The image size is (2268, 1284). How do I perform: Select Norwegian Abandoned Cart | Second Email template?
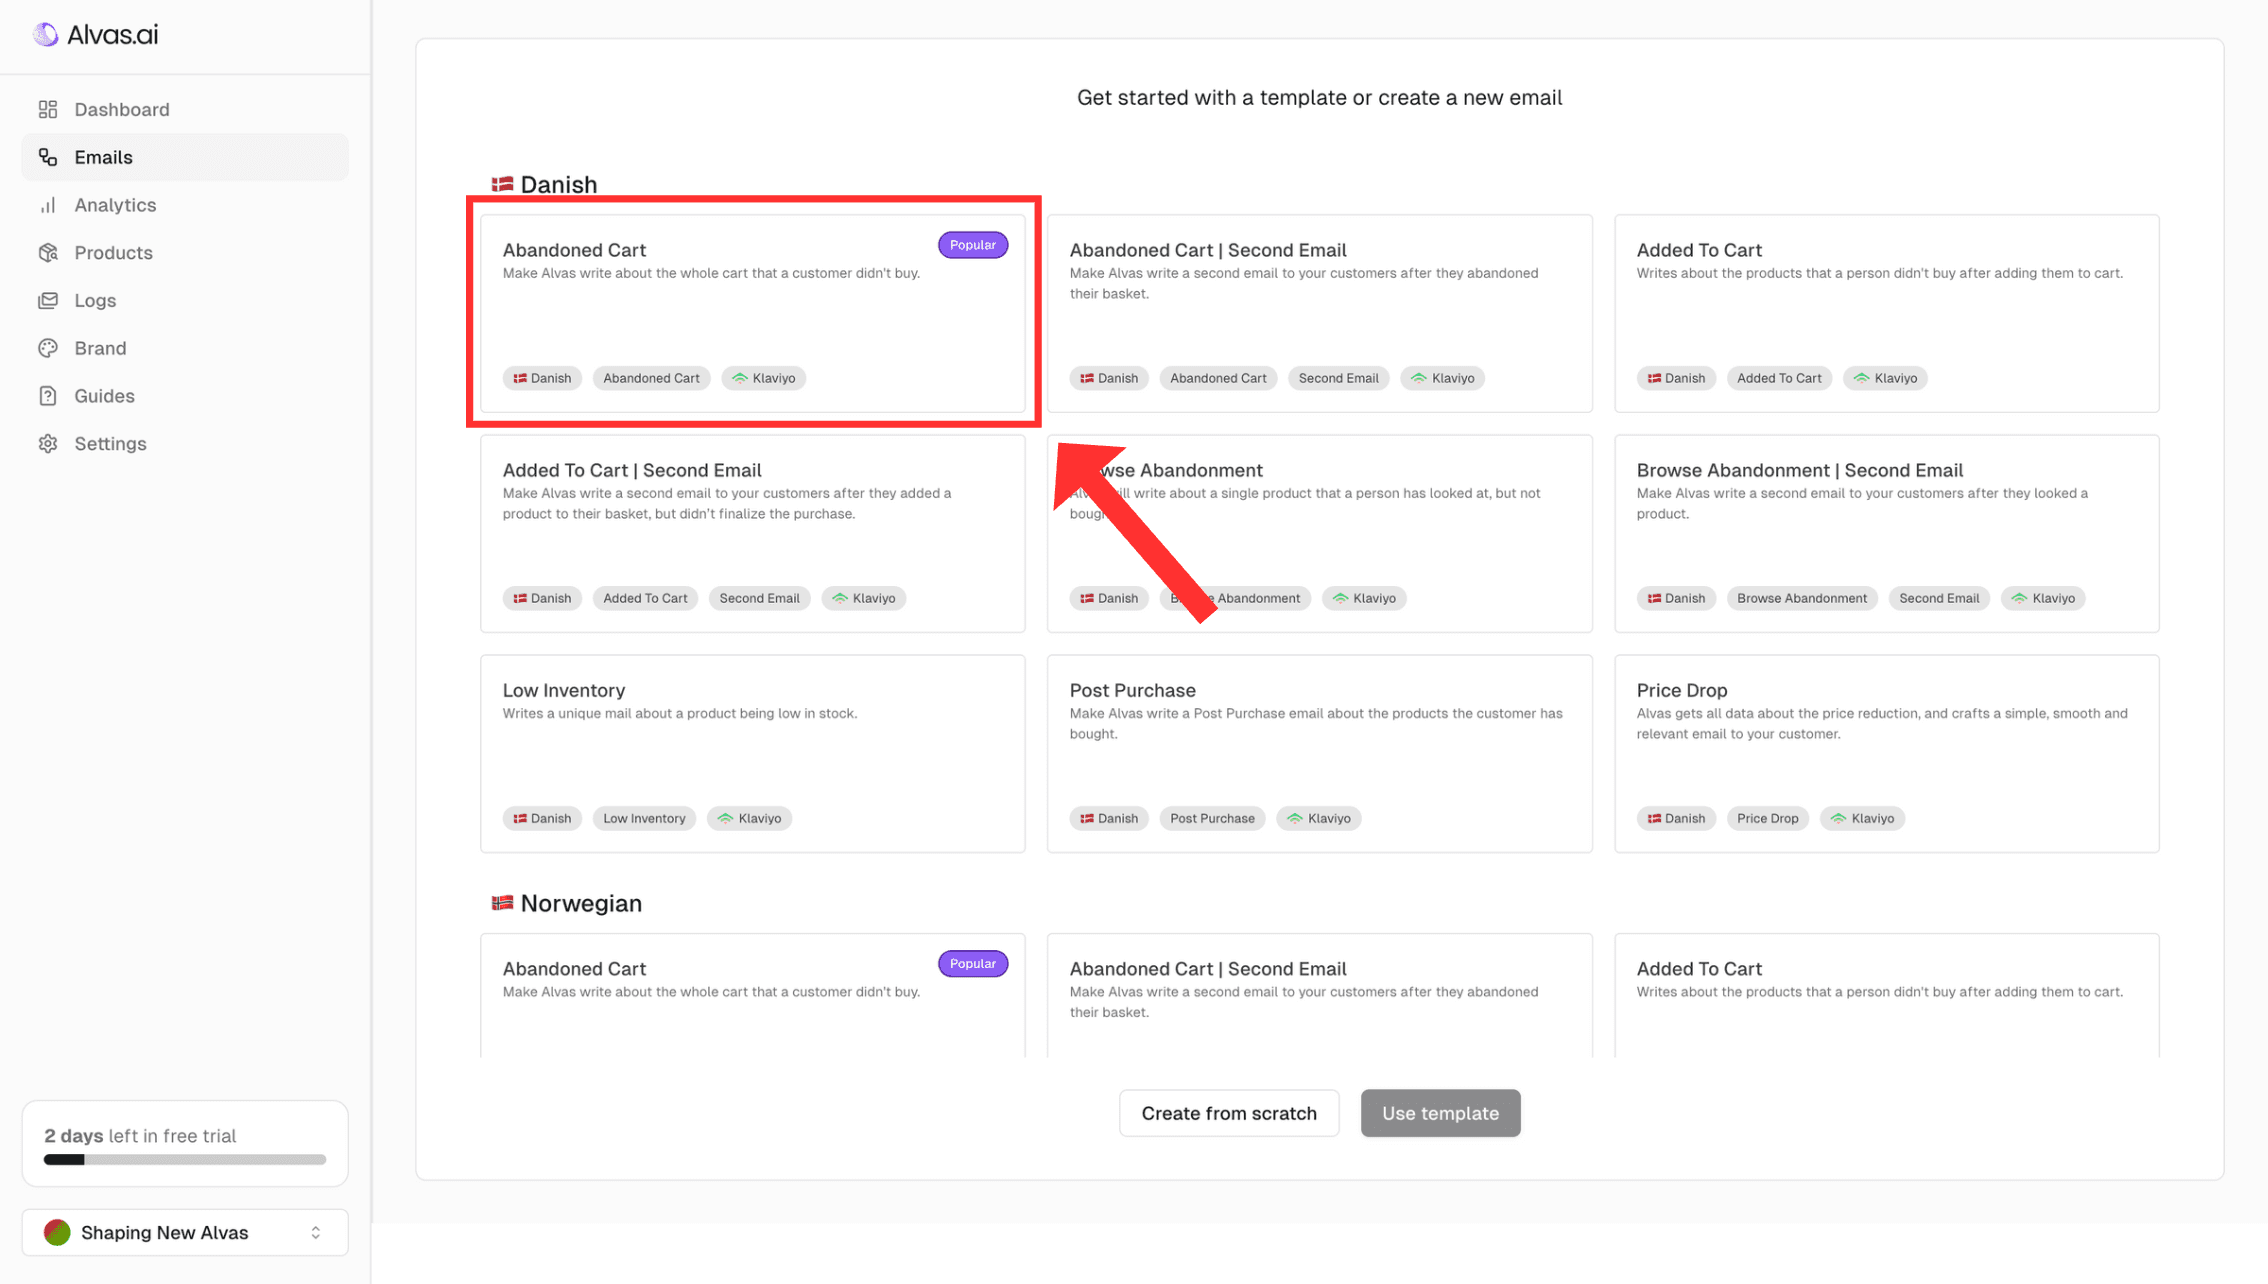[x=1319, y=995]
